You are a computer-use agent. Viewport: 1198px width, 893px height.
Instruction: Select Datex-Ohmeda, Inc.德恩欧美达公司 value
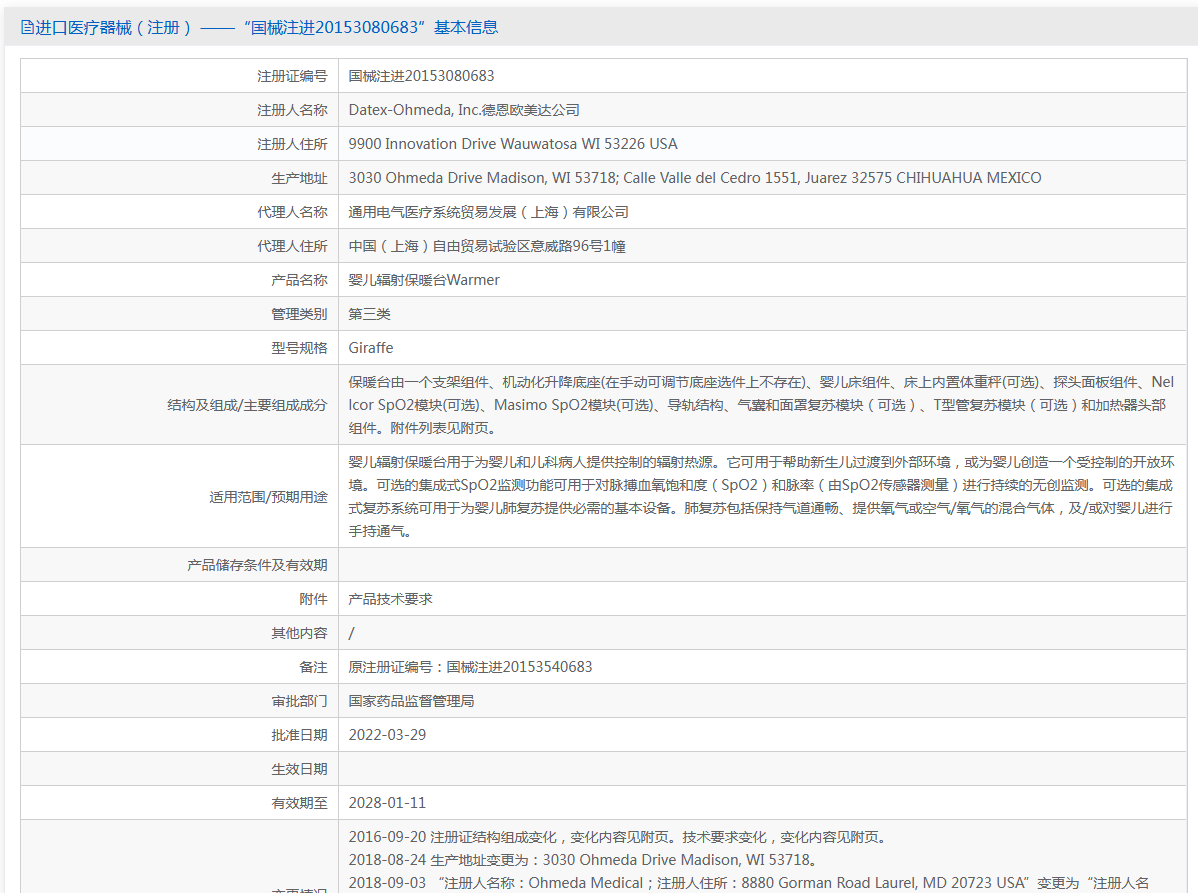click(x=464, y=110)
